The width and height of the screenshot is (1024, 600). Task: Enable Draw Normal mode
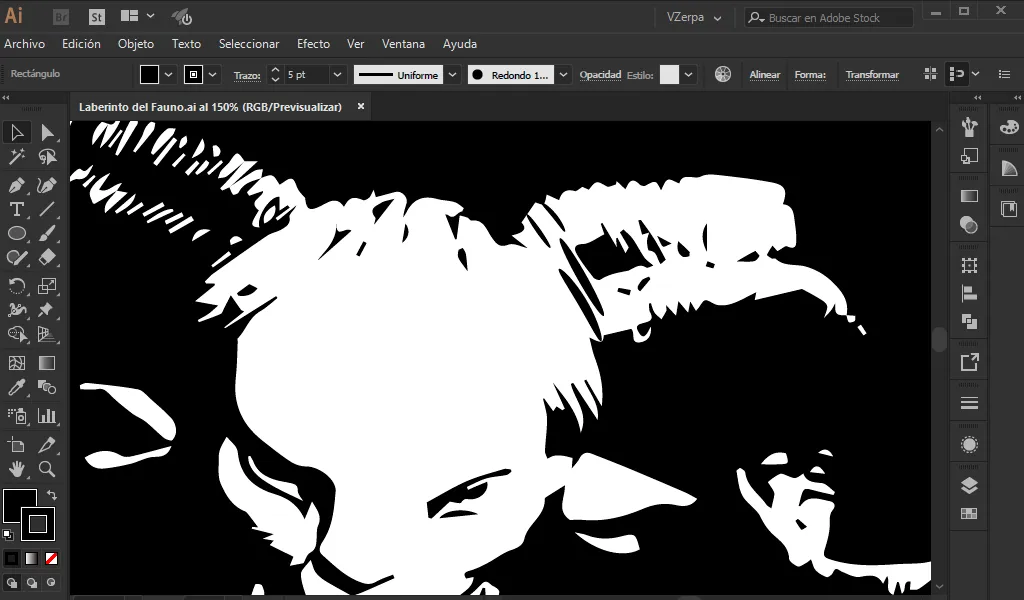click(x=12, y=582)
